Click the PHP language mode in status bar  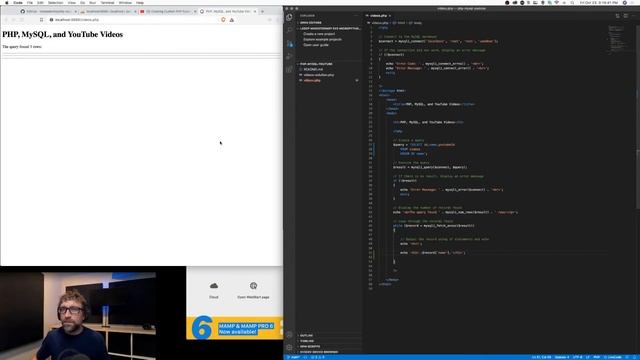point(597,357)
